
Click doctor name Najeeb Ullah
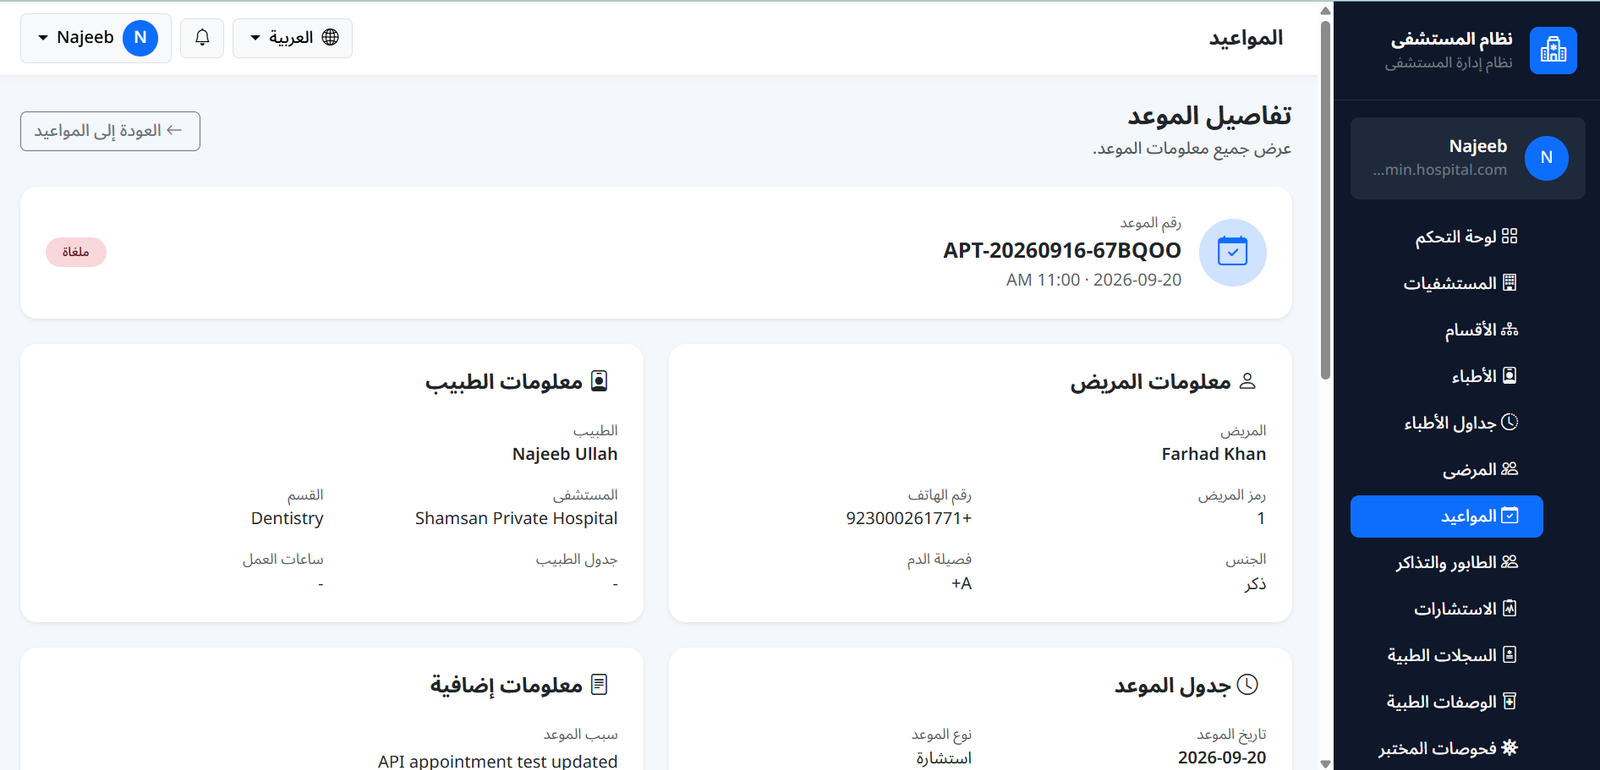[x=565, y=454]
